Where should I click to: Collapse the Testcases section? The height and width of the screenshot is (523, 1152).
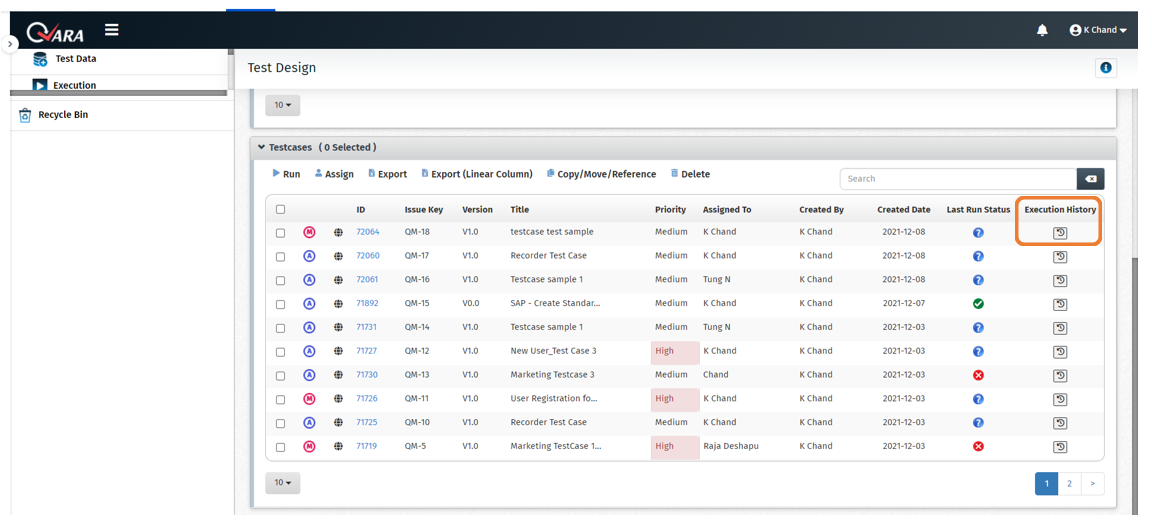[x=261, y=148]
